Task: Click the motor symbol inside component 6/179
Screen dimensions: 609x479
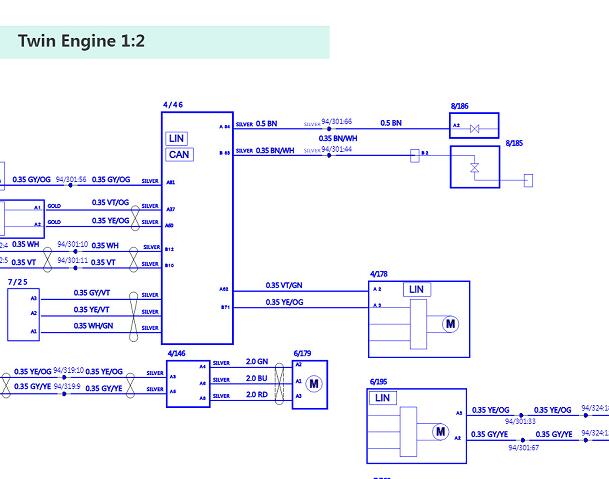Action: (x=314, y=384)
